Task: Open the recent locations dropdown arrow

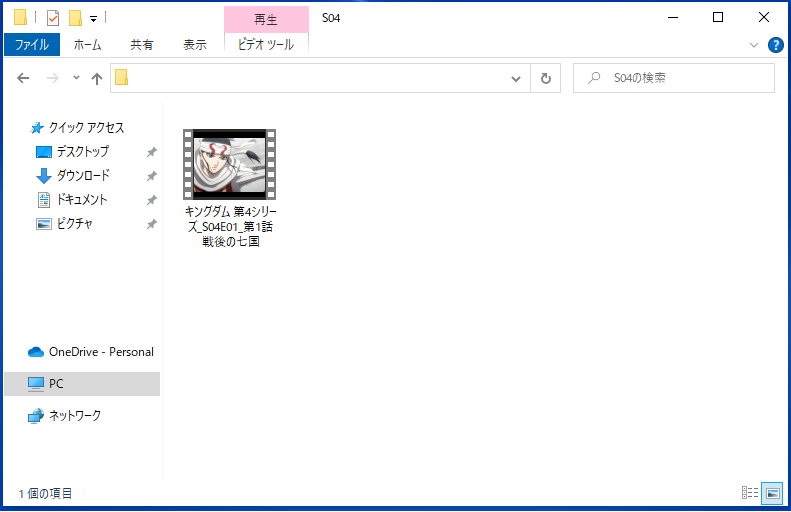Action: pos(76,78)
